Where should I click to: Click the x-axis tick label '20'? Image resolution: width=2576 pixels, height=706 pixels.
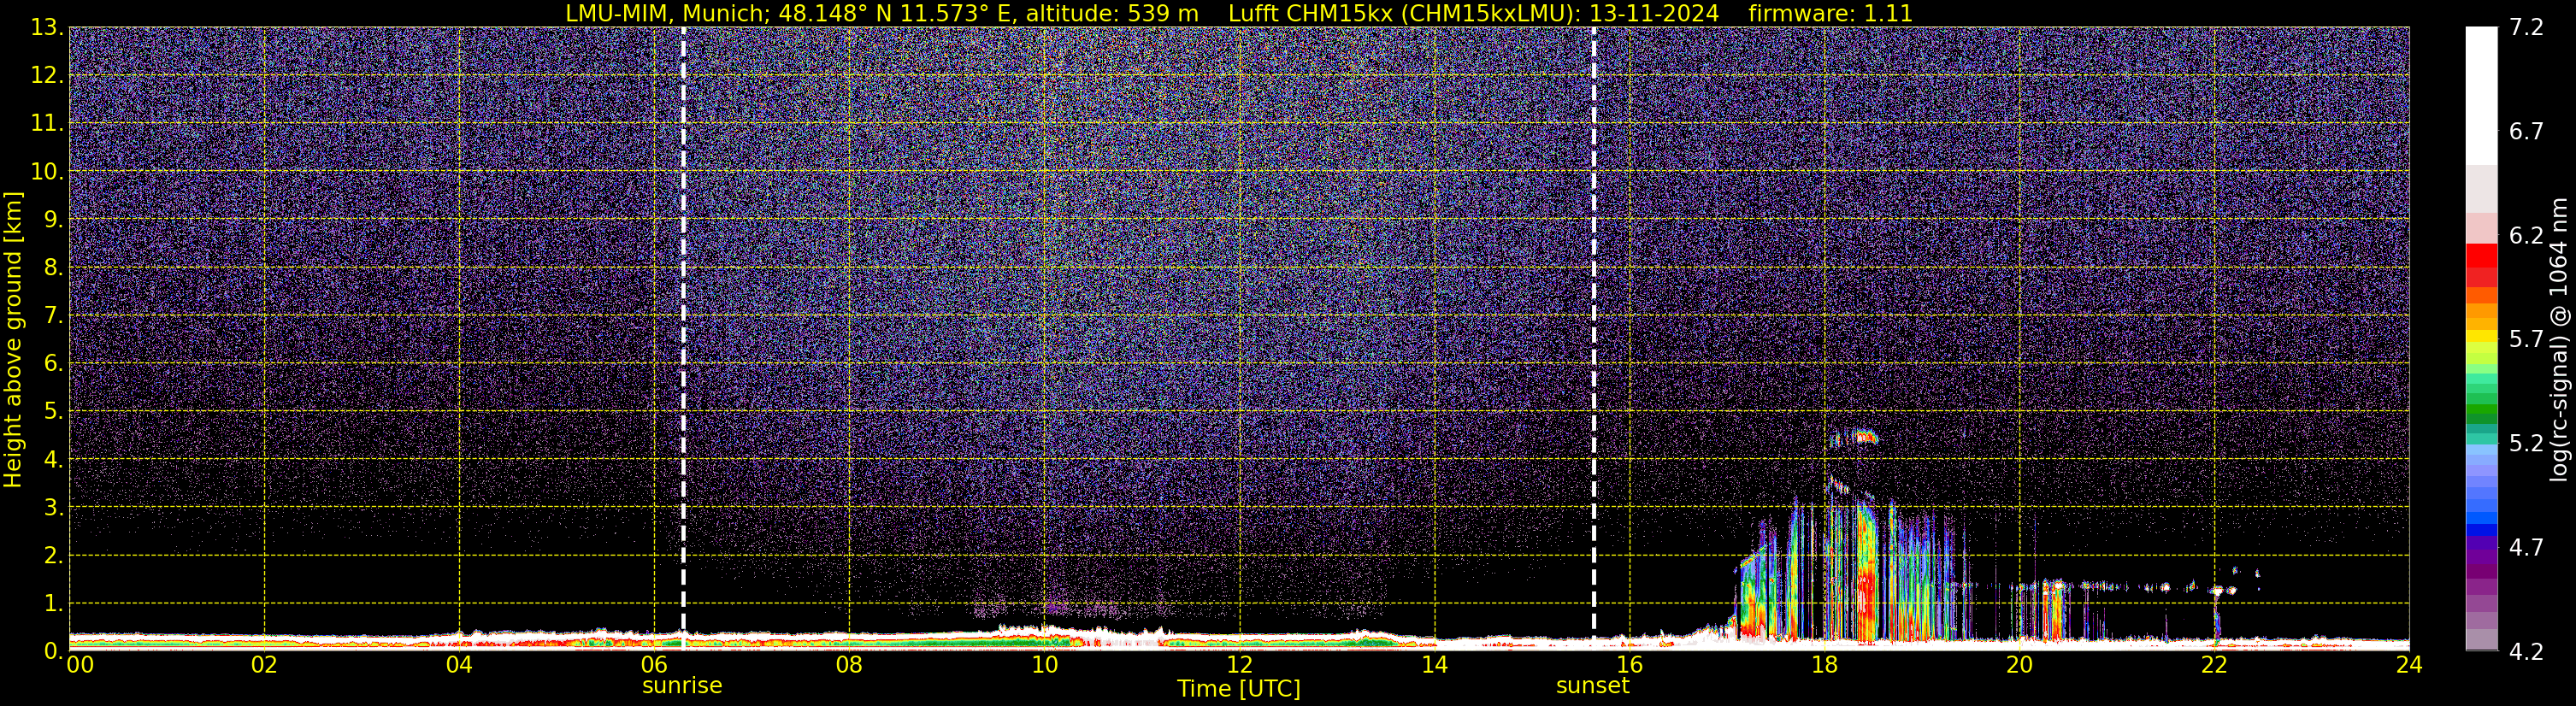[x=2019, y=665]
